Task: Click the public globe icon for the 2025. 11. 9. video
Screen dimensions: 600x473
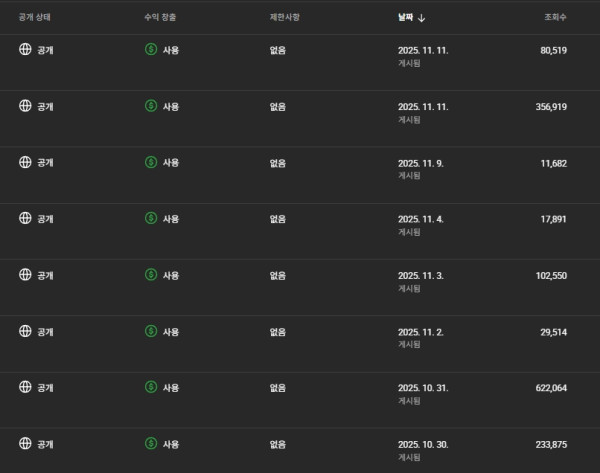Action: click(25, 161)
